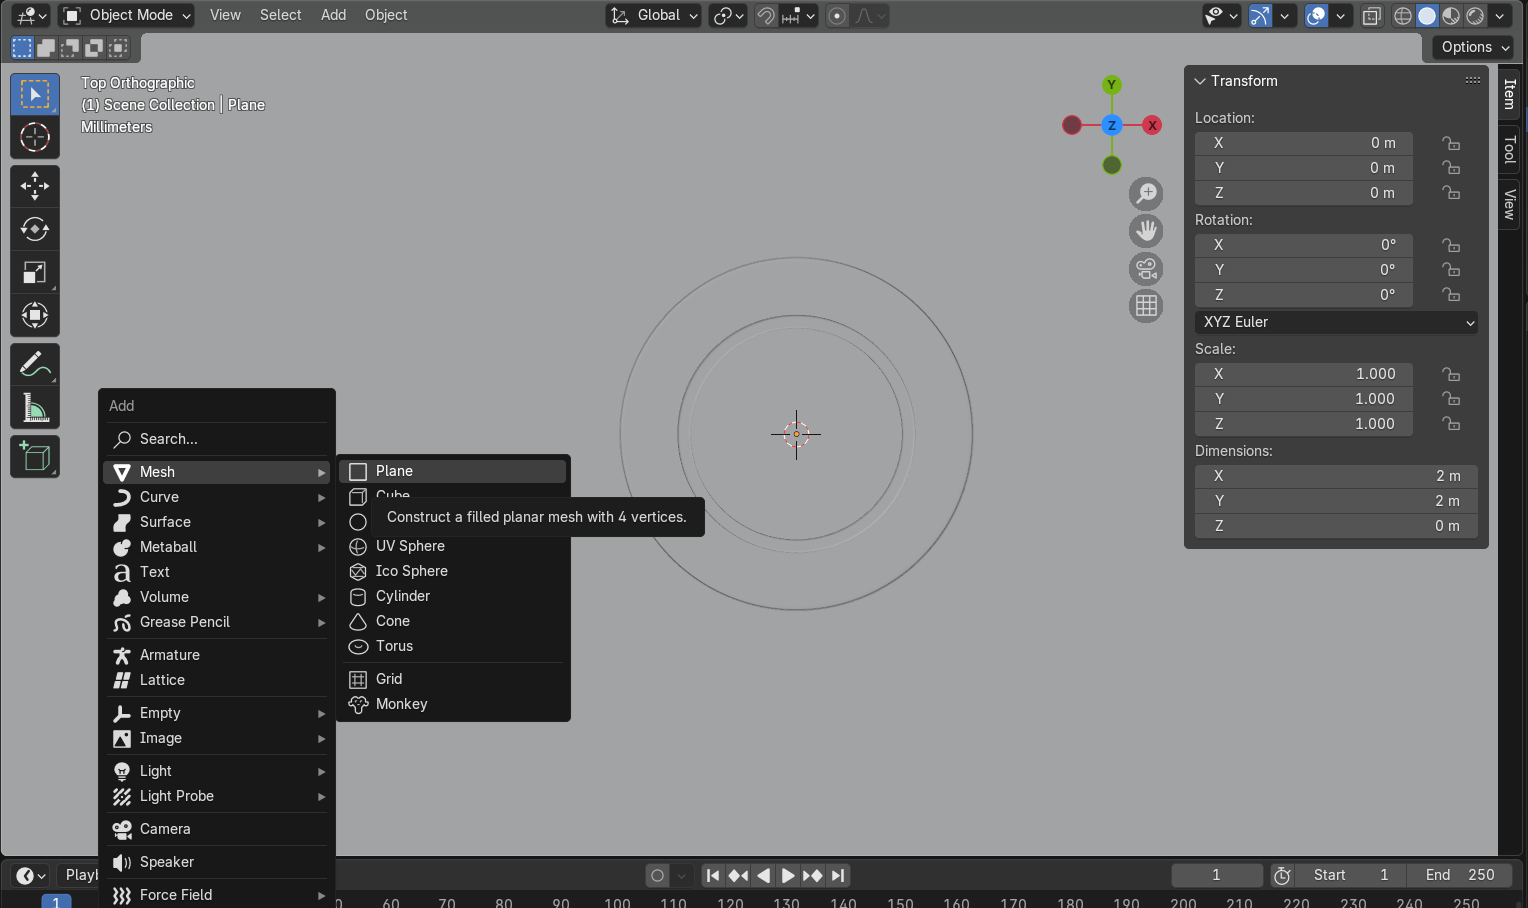Viewport: 1528px width, 908px height.
Task: Toggle camera view in viewport gizmo
Action: (1146, 268)
